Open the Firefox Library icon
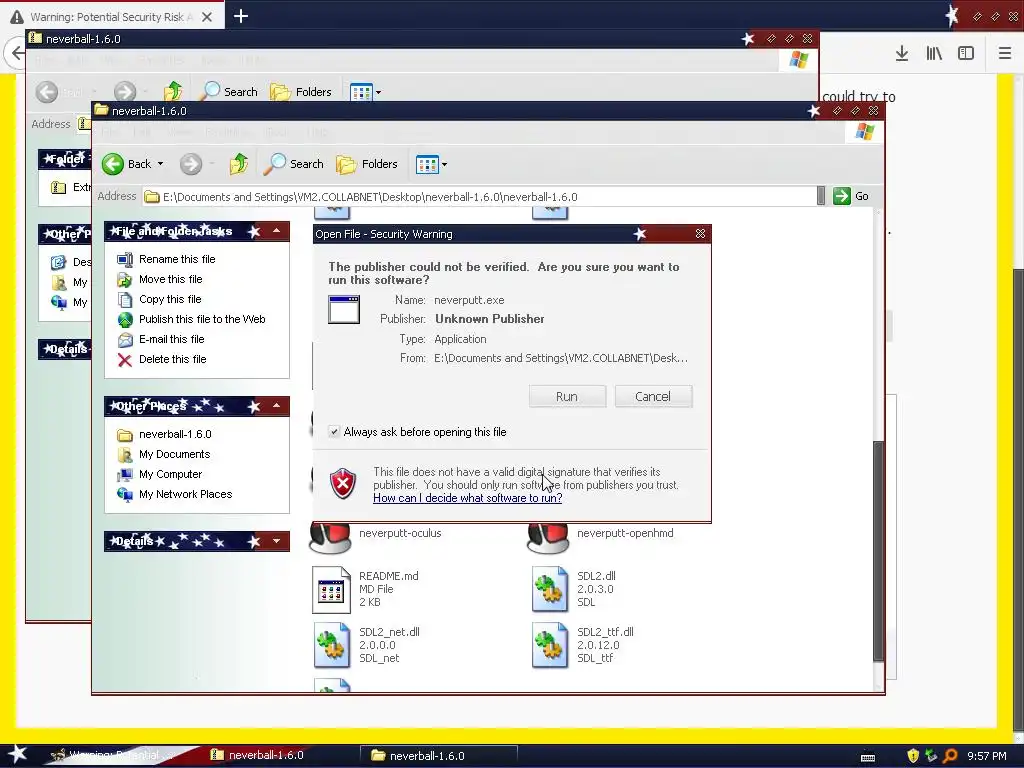 click(x=934, y=54)
